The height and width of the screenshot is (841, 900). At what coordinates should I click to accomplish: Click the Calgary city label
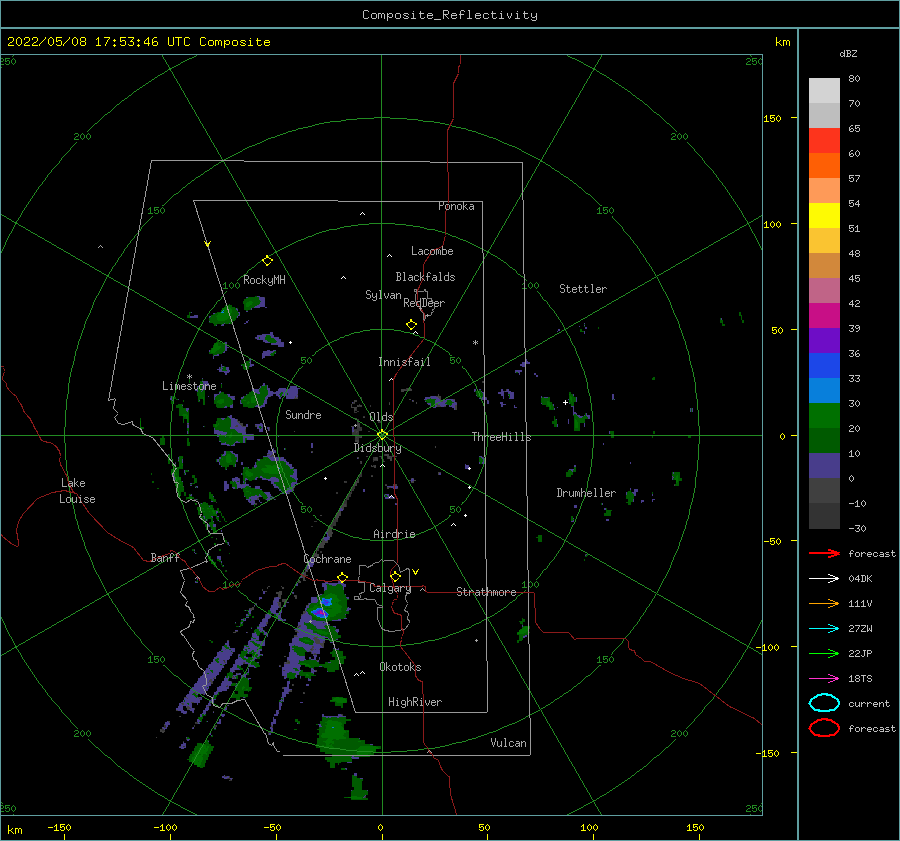coord(390,588)
